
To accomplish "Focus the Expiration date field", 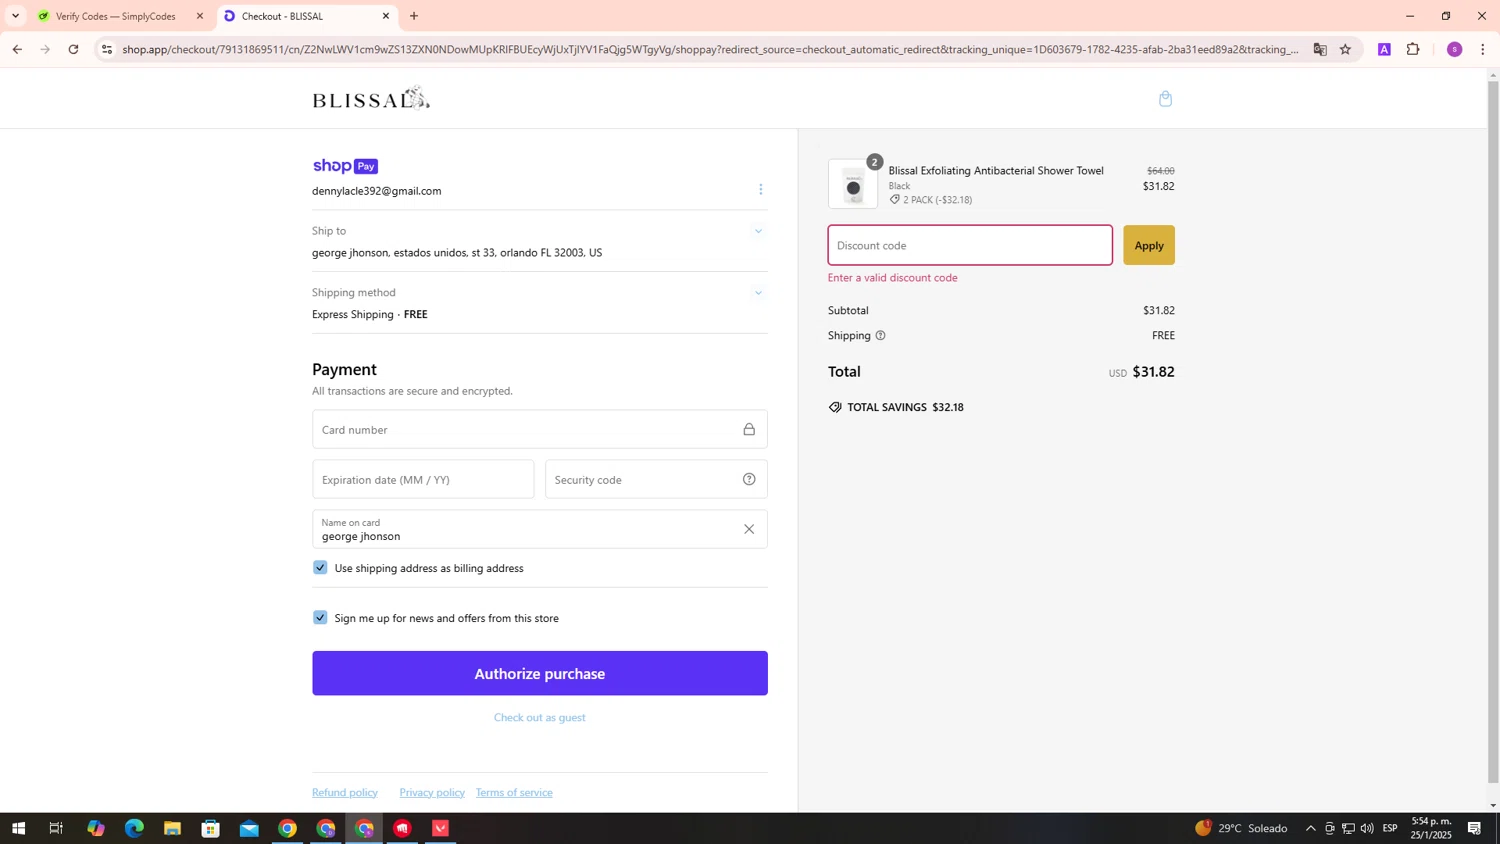I will pyautogui.click(x=423, y=479).
